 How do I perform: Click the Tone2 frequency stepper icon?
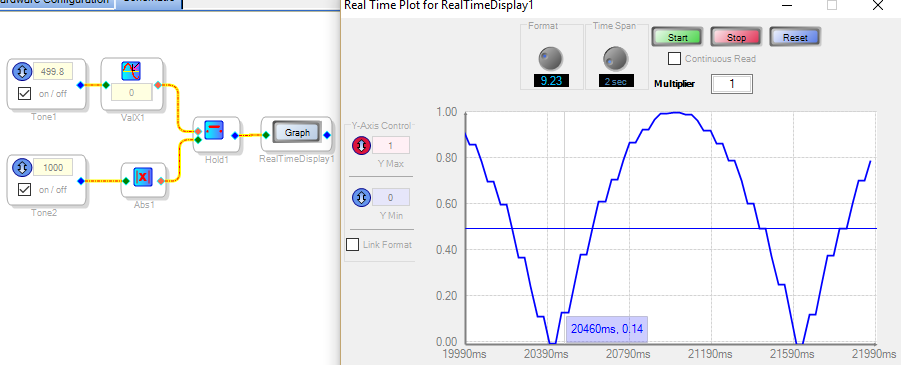point(22,167)
